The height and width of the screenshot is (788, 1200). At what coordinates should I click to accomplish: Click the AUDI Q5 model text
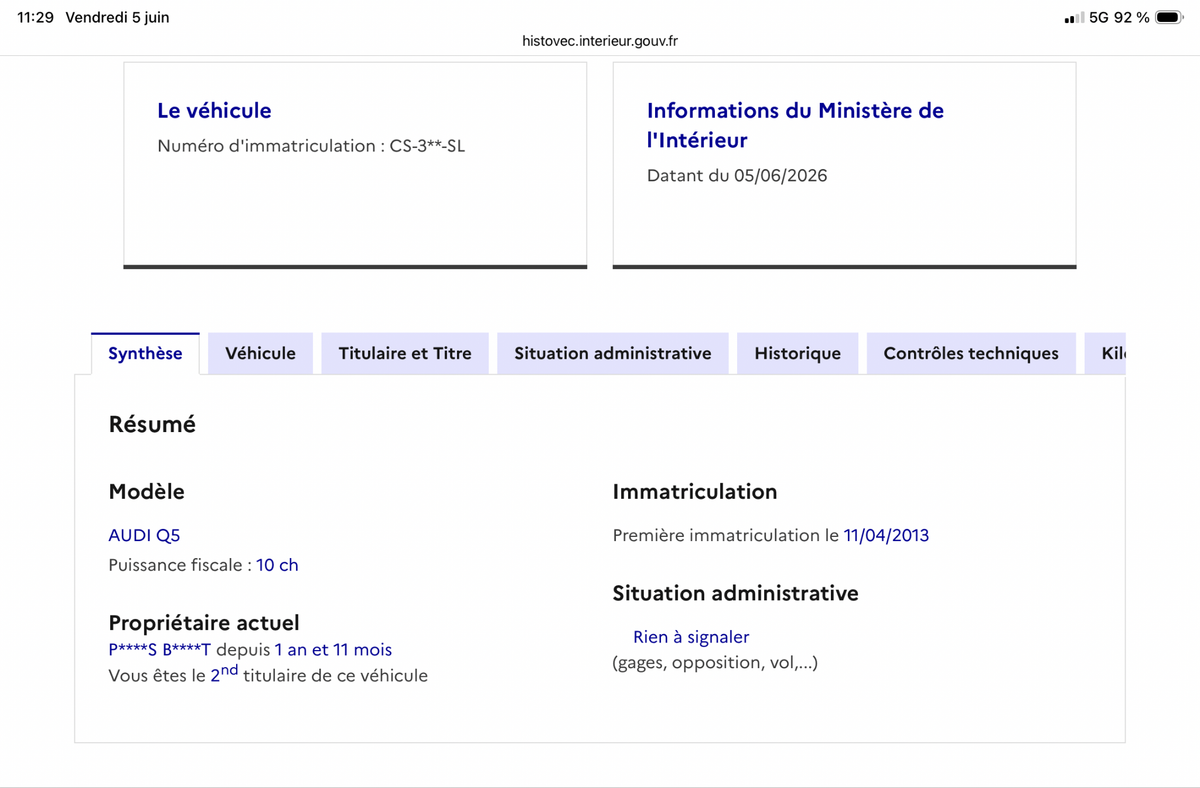144,535
